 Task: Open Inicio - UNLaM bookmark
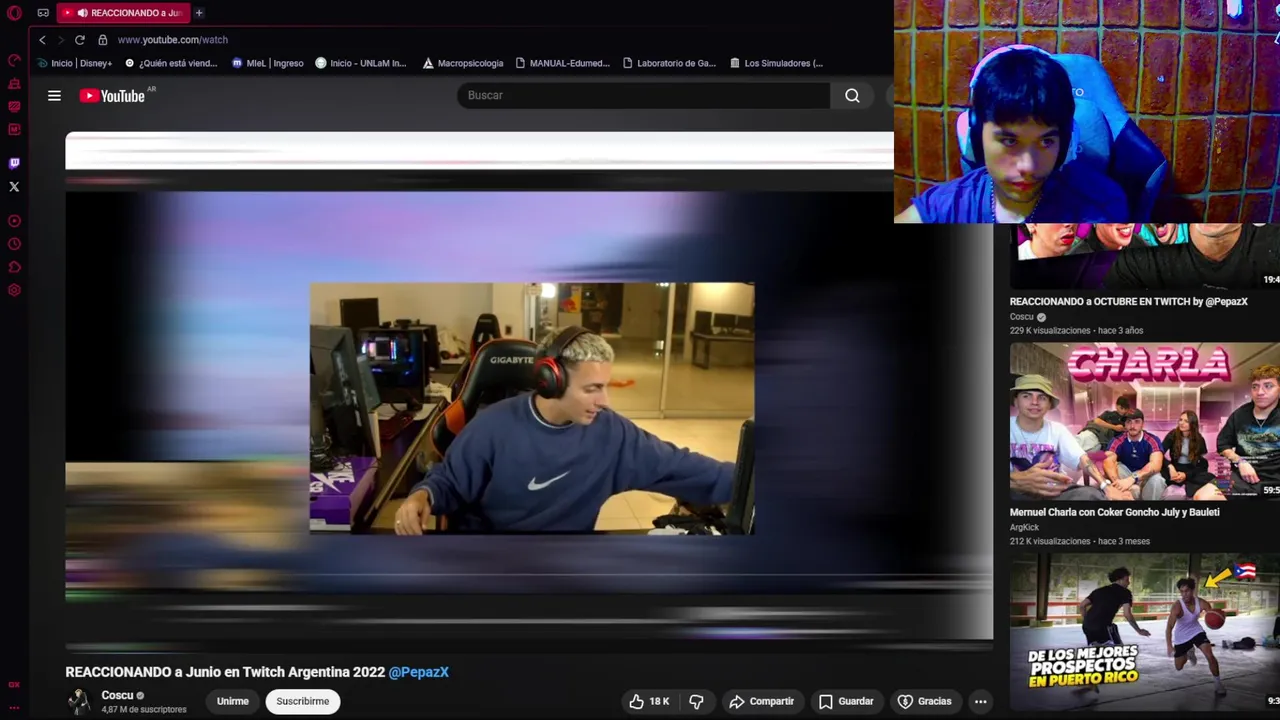click(361, 63)
